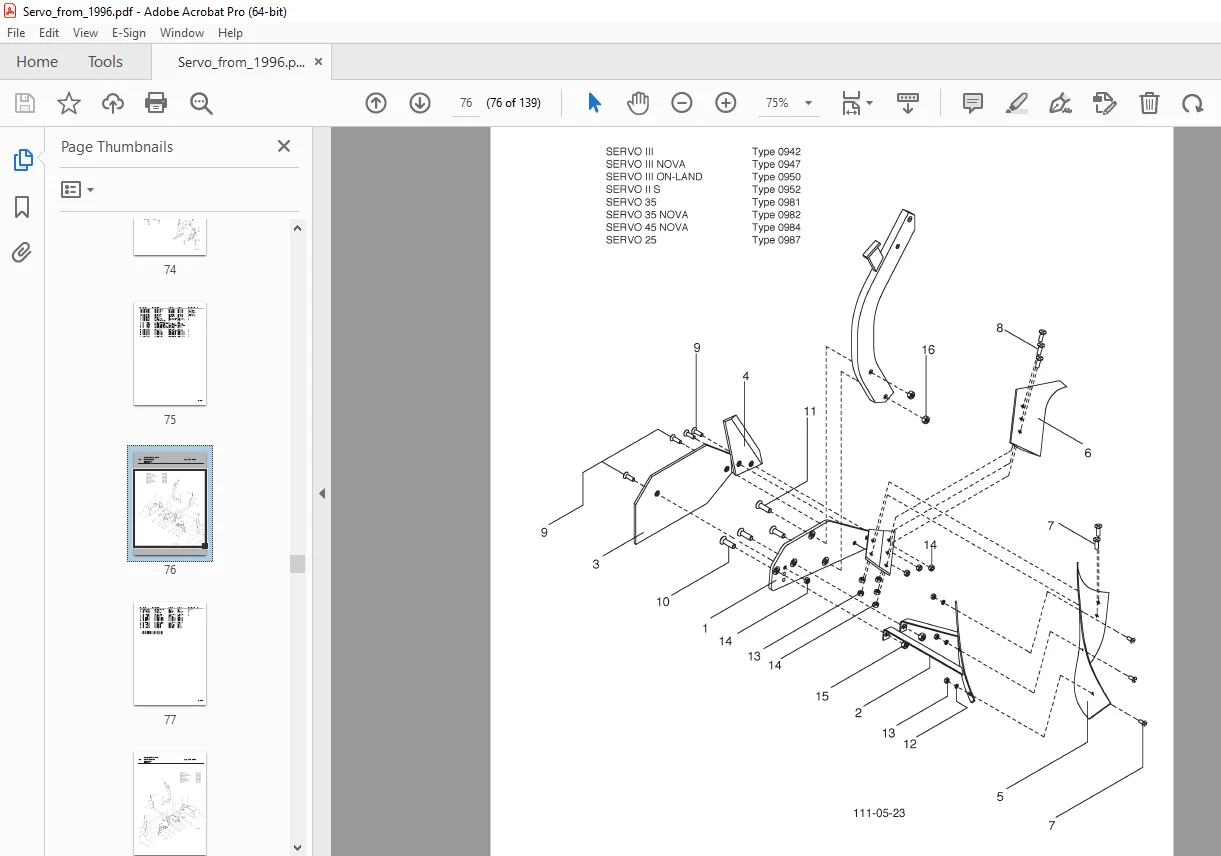Click the Save file icon
The height and width of the screenshot is (856, 1221).
[x=25, y=103]
